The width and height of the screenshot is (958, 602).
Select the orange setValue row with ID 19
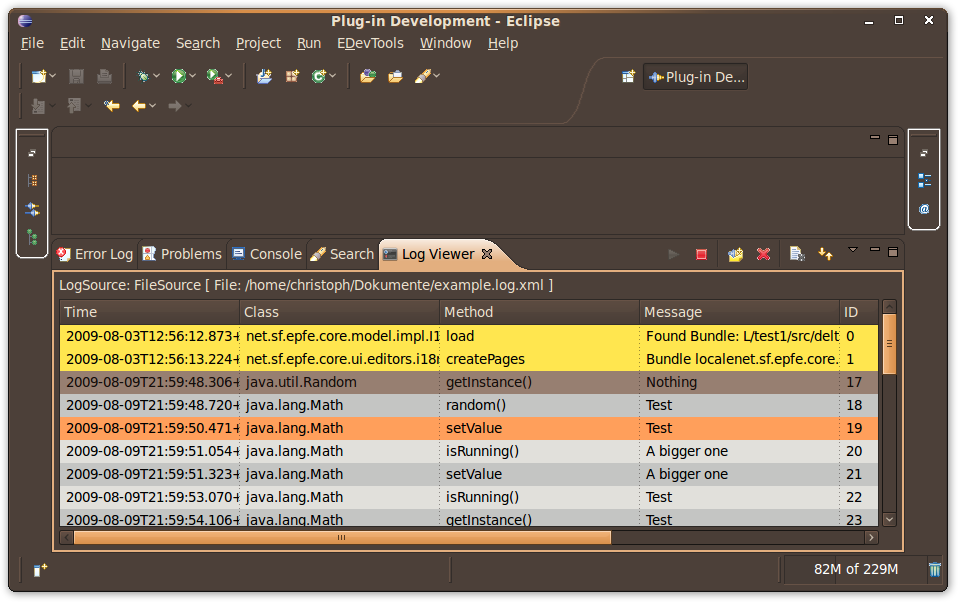click(x=469, y=428)
